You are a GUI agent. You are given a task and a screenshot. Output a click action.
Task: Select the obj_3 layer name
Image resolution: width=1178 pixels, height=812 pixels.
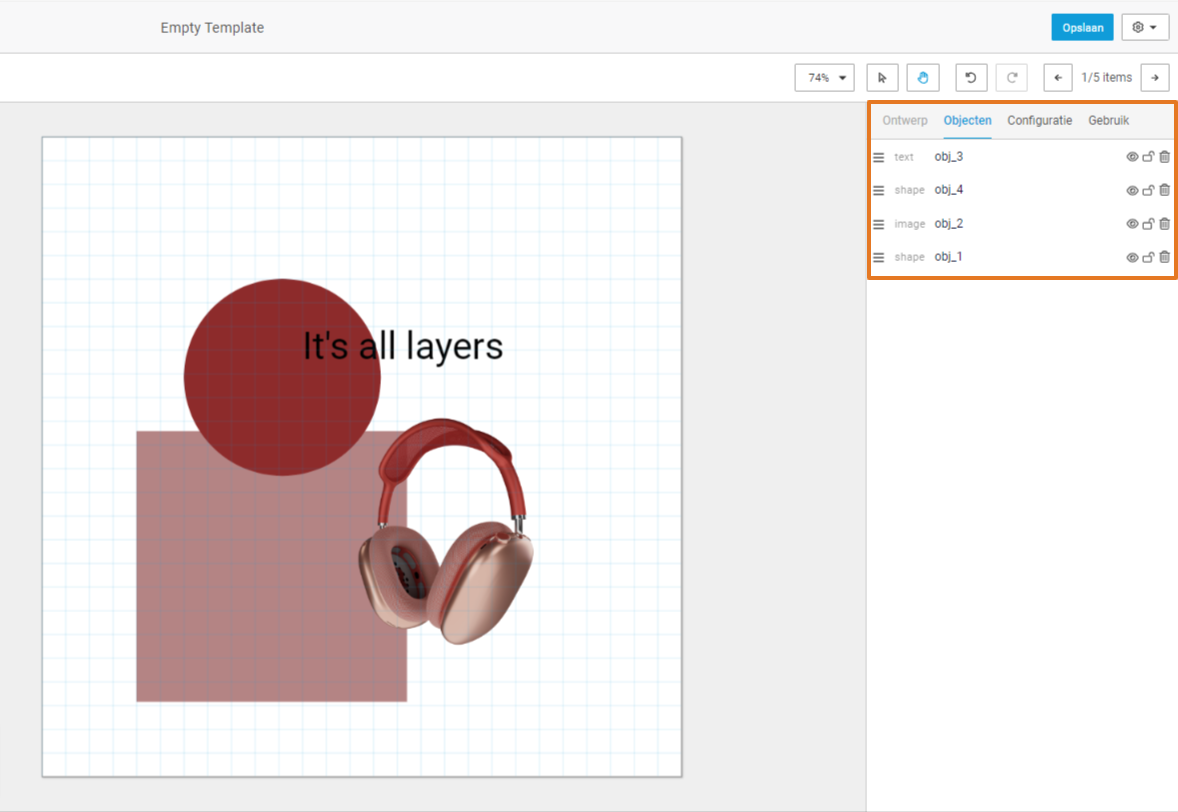tap(949, 157)
